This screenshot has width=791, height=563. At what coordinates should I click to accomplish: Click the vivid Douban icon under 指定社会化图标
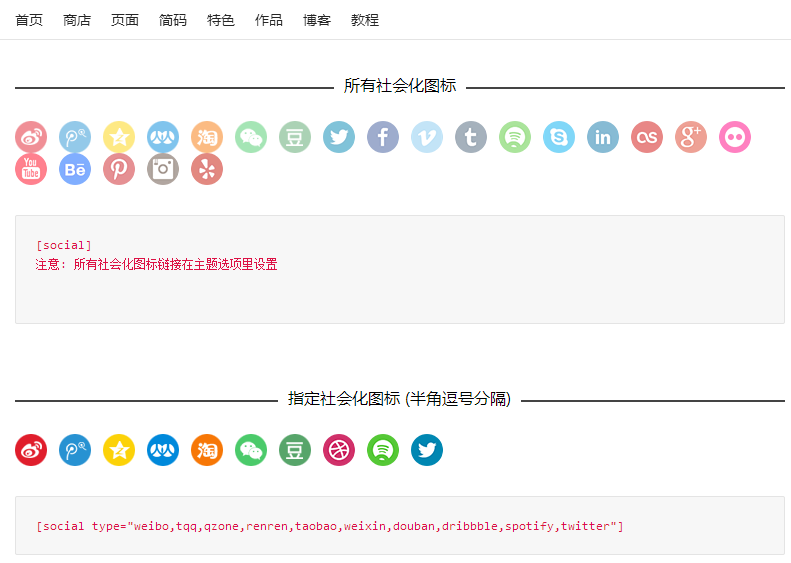pos(295,450)
